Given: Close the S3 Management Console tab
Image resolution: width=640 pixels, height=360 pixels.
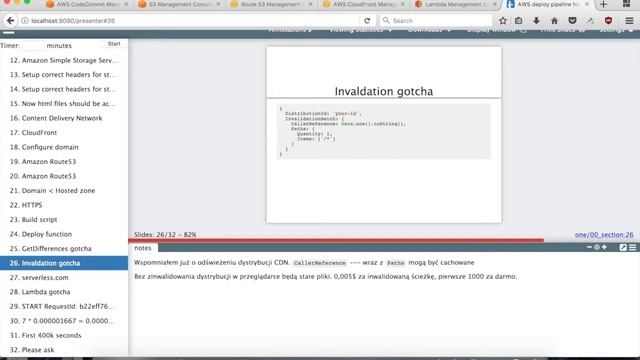Looking at the screenshot, I should pos(218,4).
